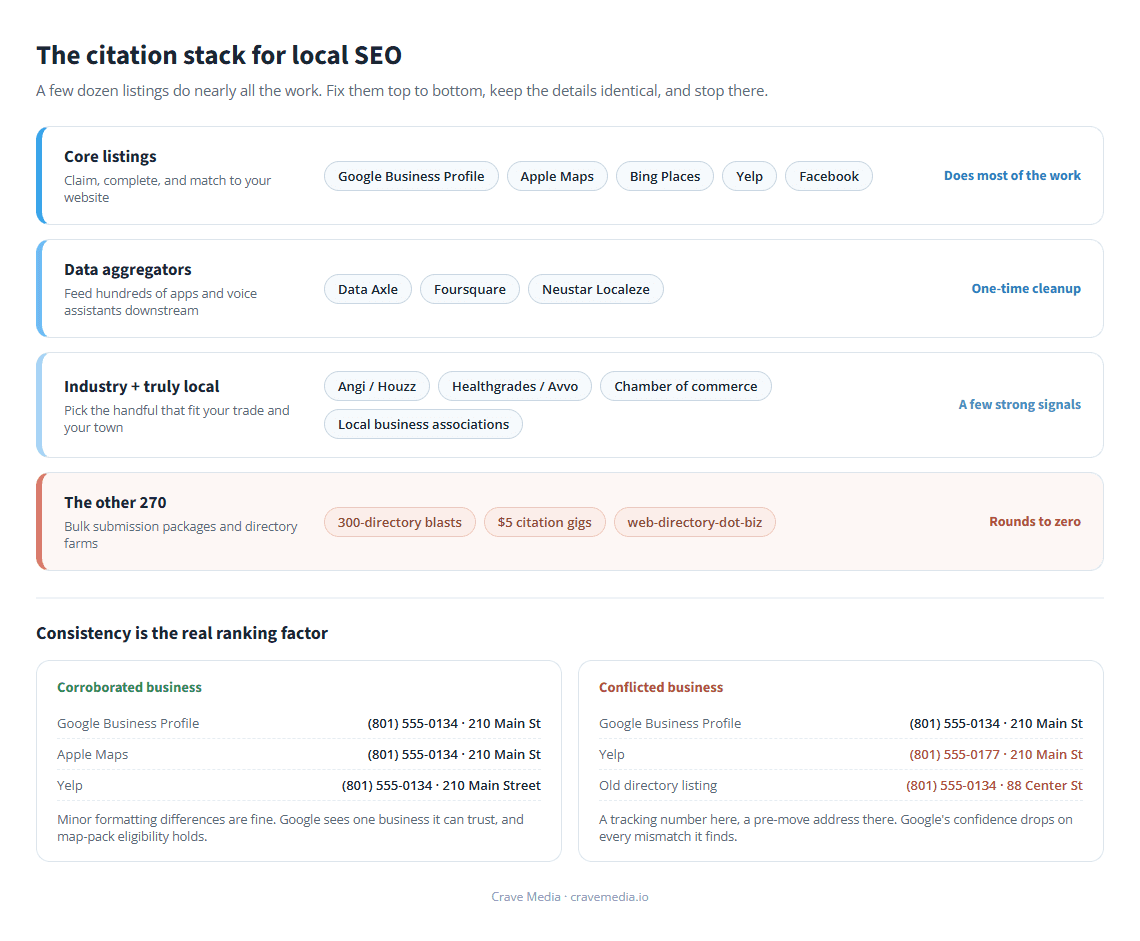Click the 'Rounds to zero' label
This screenshot has height=941, width=1140.
pos(1035,521)
